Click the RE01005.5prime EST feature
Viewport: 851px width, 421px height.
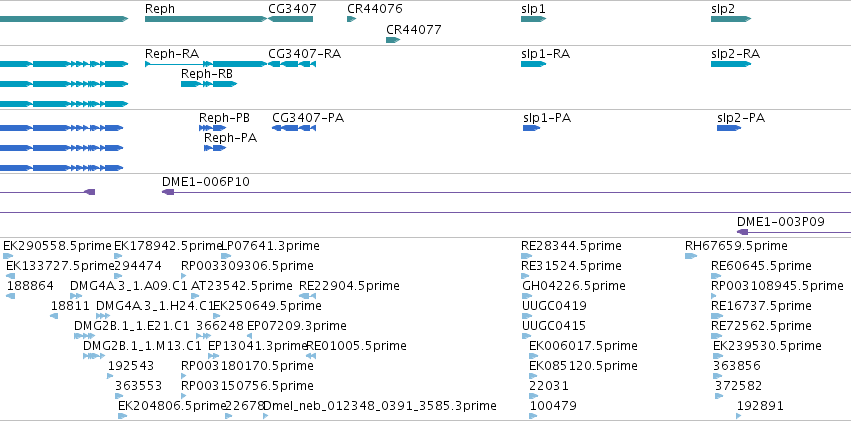(311, 356)
